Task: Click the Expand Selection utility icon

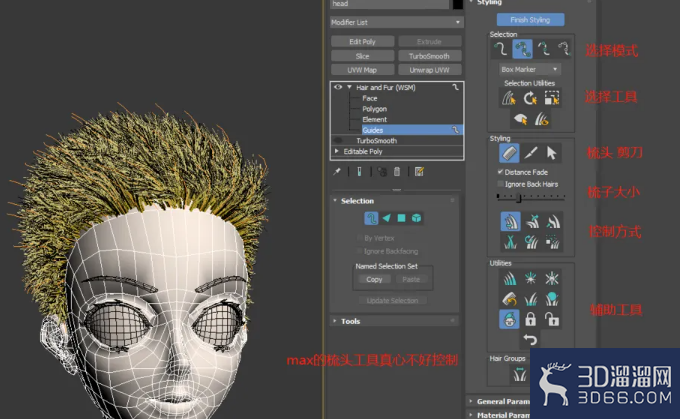Action: pos(552,98)
